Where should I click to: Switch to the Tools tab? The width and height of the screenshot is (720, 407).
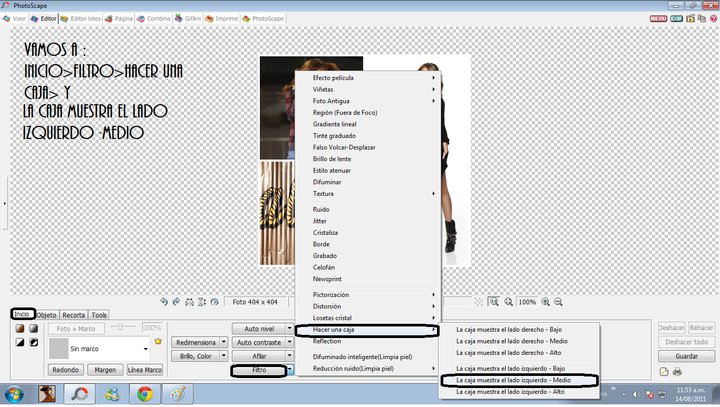pos(99,315)
